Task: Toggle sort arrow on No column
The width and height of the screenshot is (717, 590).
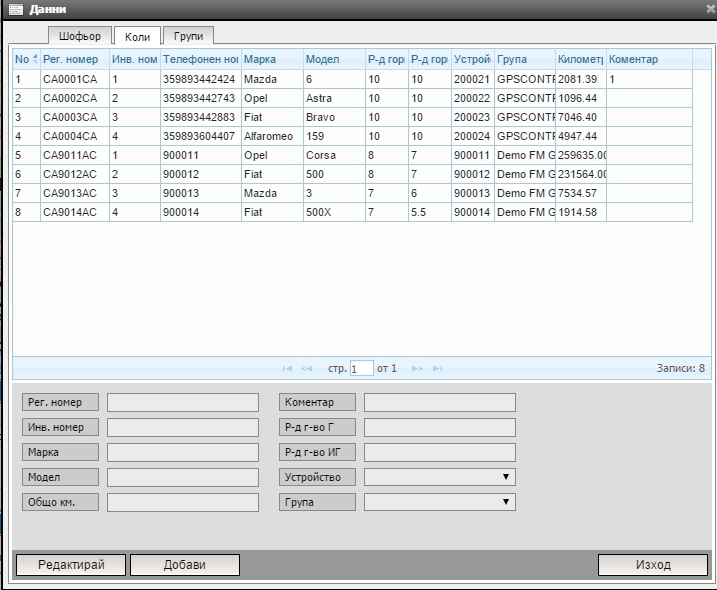Action: click(35, 59)
